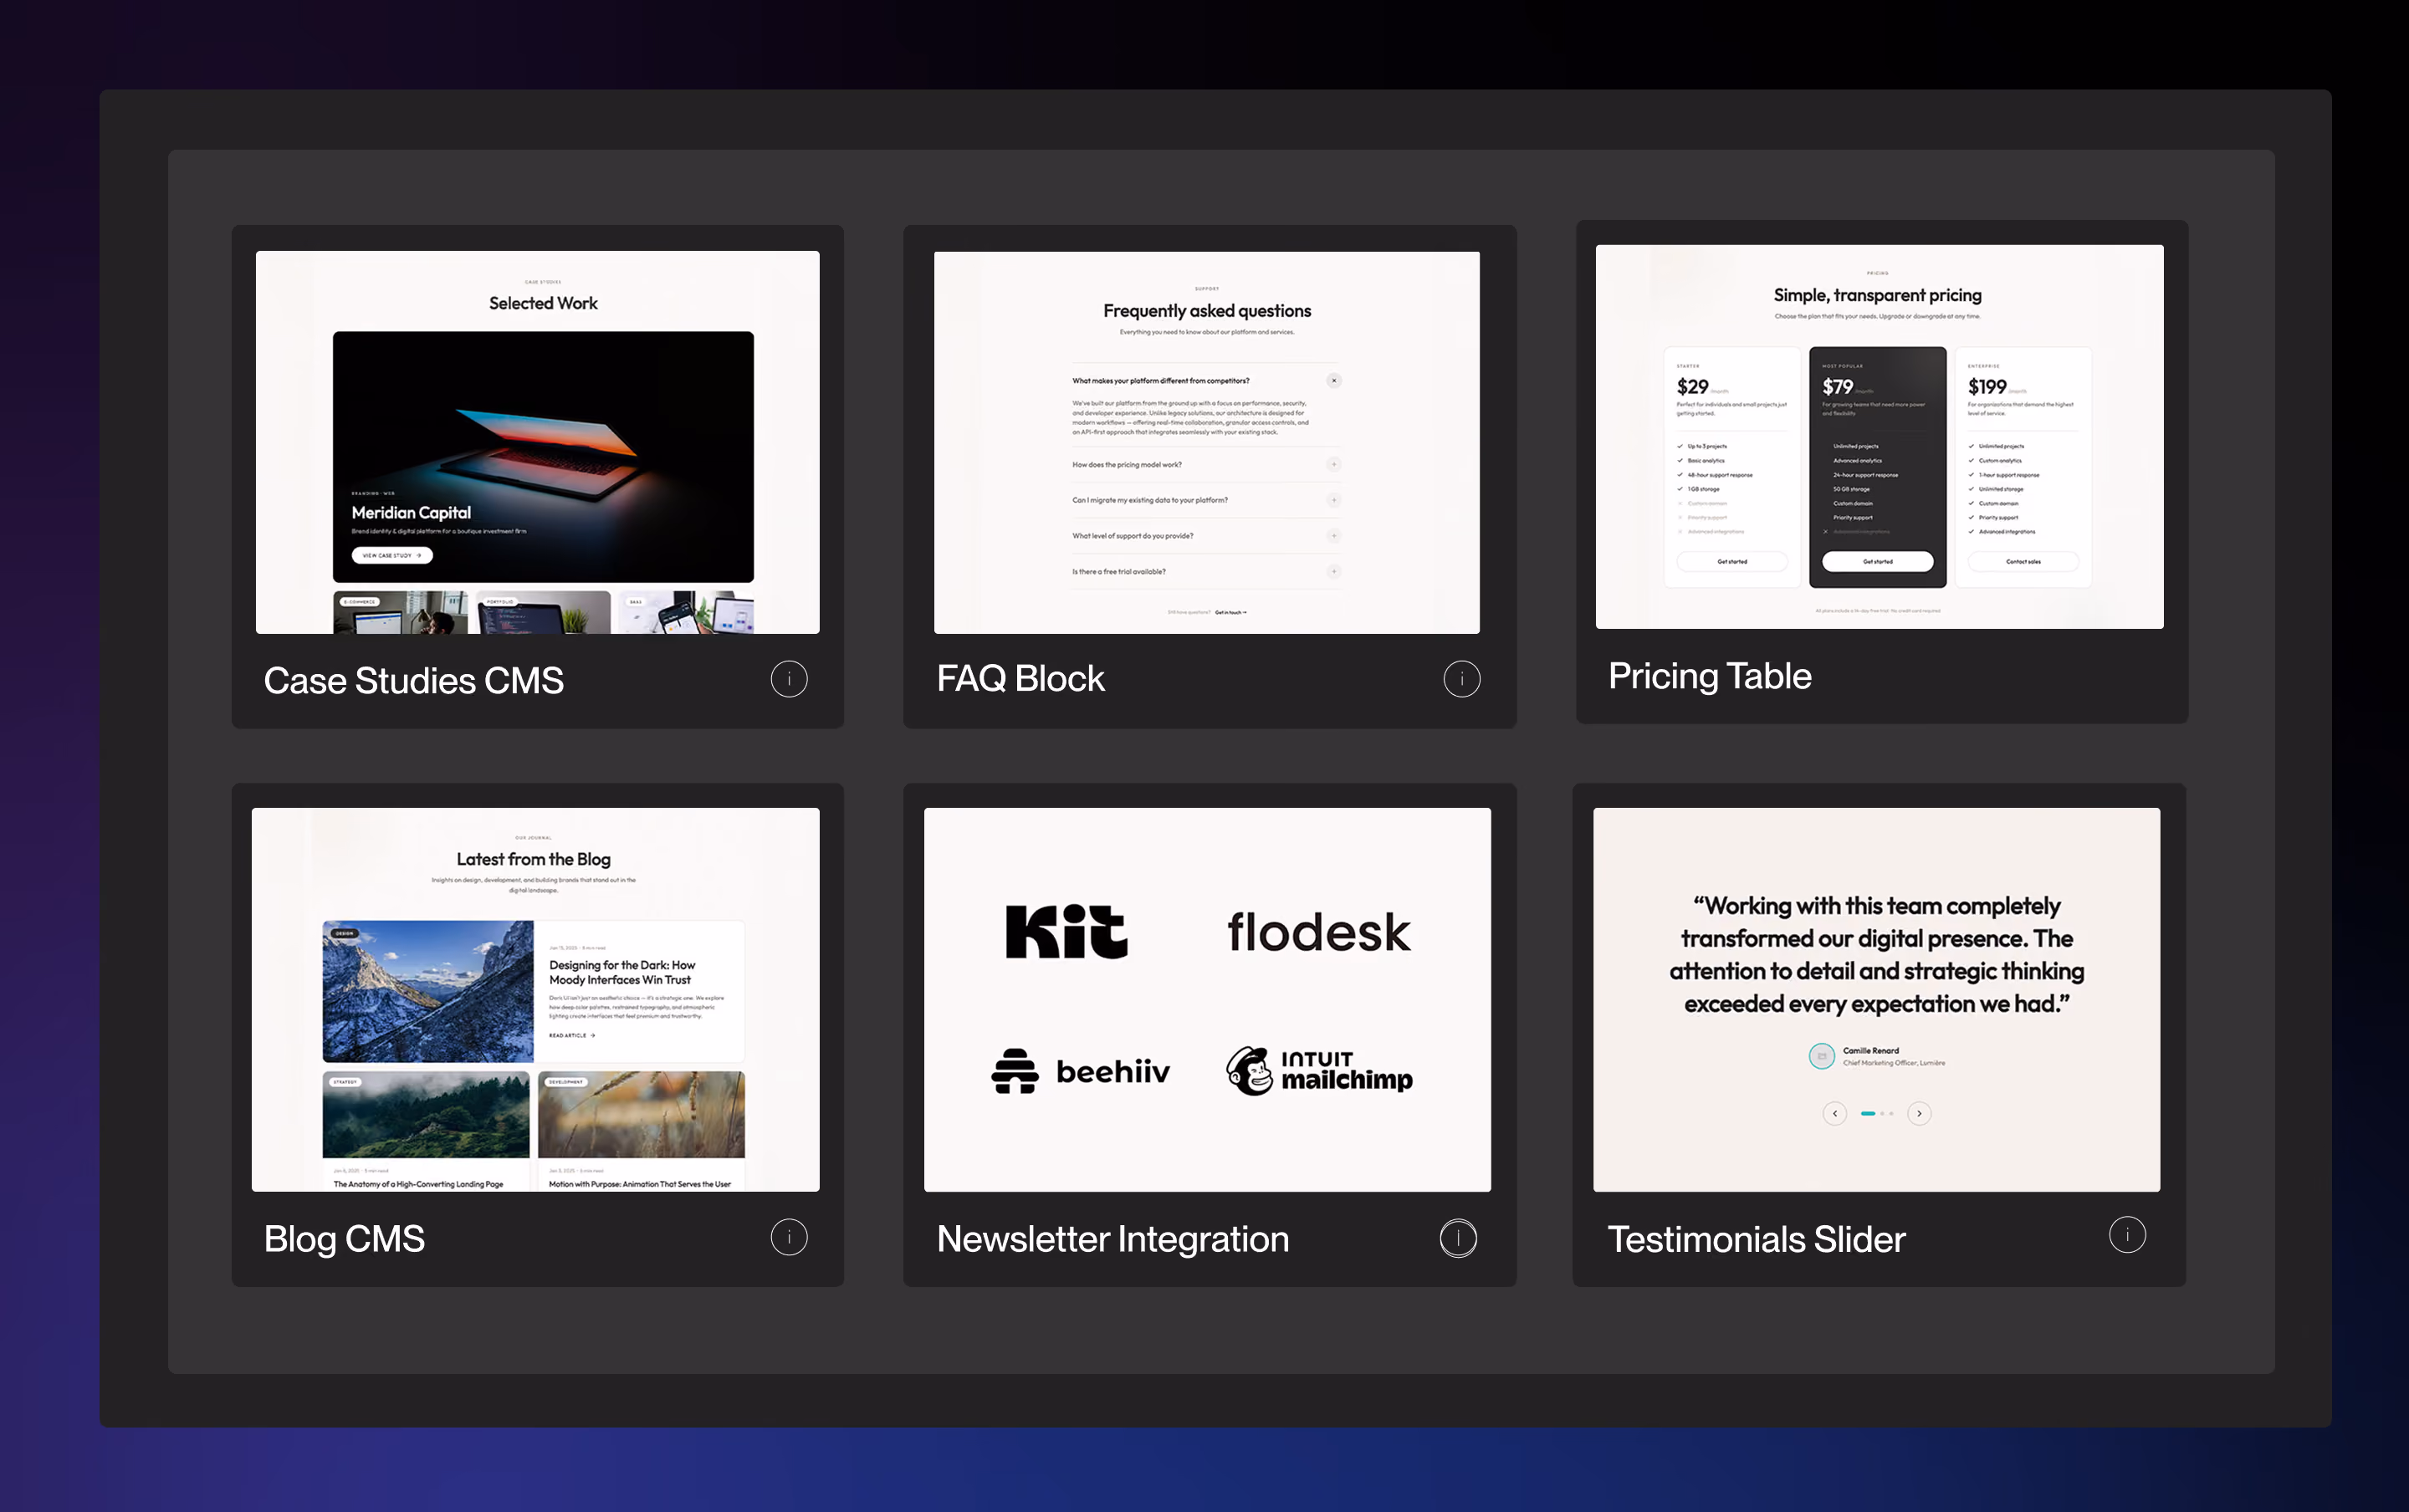Click Contact sales on the $199 plan
This screenshot has height=1512, width=2409.
(2022, 562)
